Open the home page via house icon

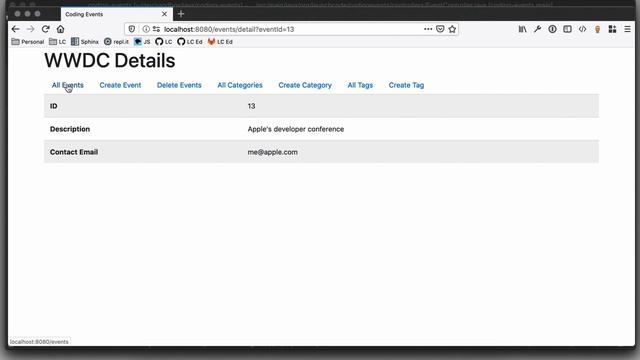tap(60, 29)
